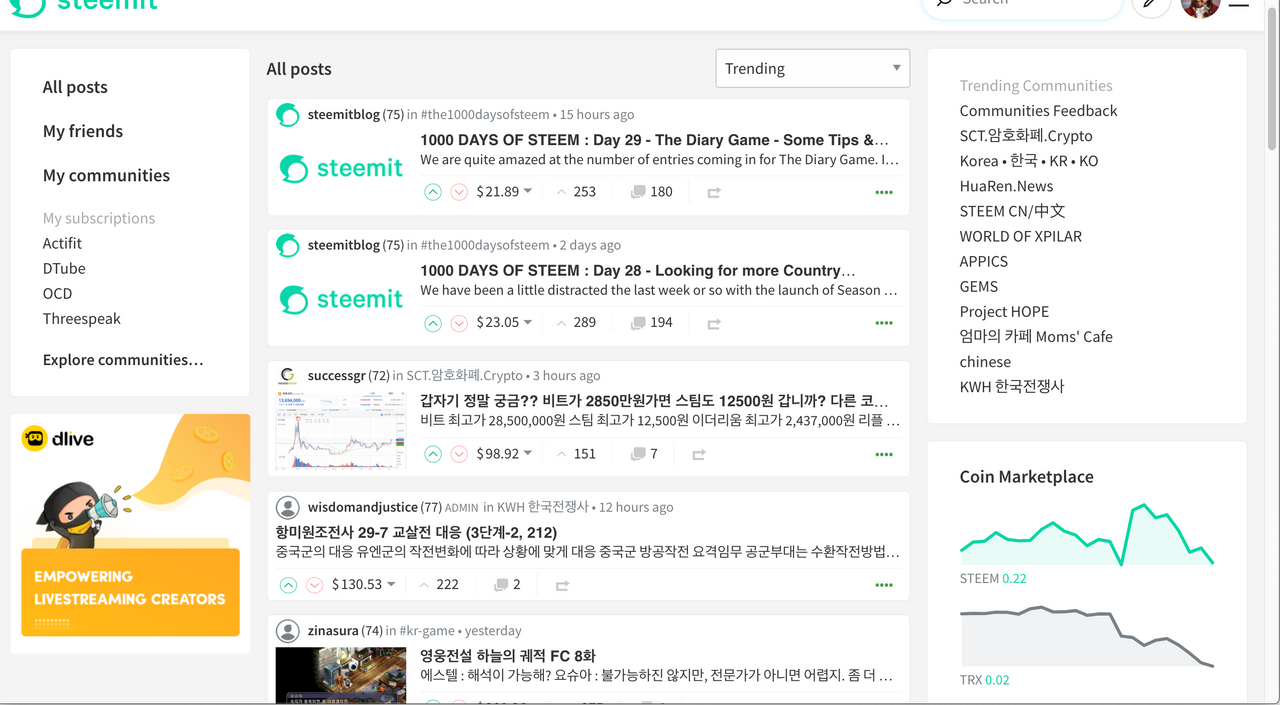Expand payout details for $23.05
Viewport: 1280px width, 705px height.
pyautogui.click(x=504, y=323)
